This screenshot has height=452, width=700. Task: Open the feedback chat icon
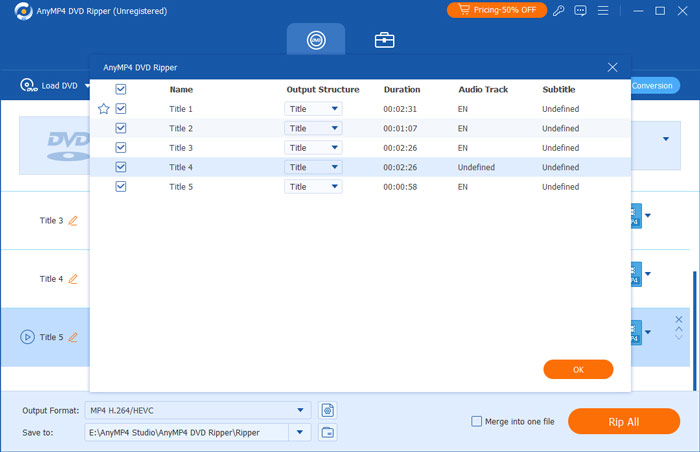coord(580,10)
